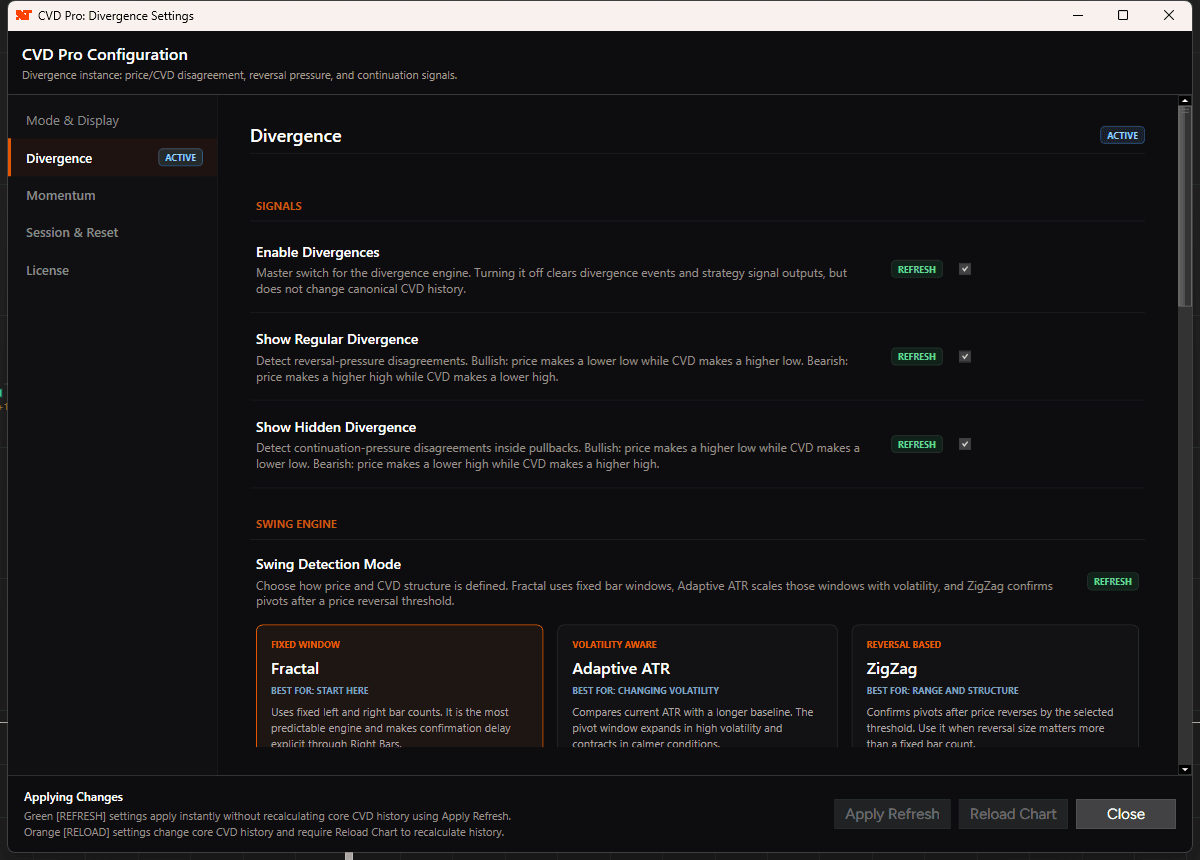Image resolution: width=1200 pixels, height=860 pixels.
Task: Click the Applying Changes heading
Action: coord(73,797)
